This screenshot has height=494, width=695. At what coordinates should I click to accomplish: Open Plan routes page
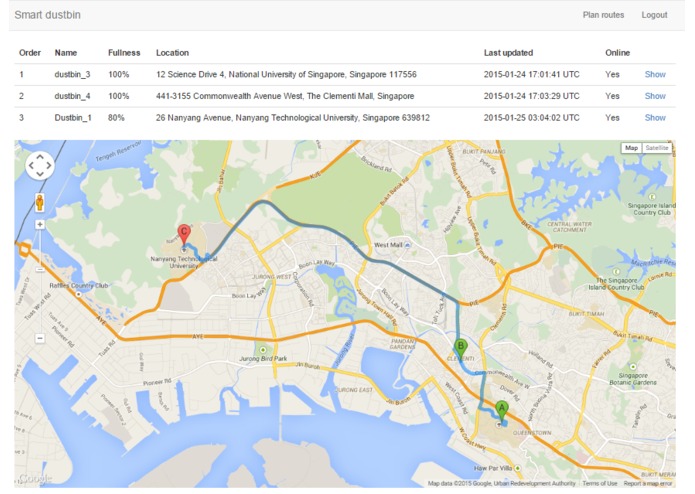tap(603, 15)
